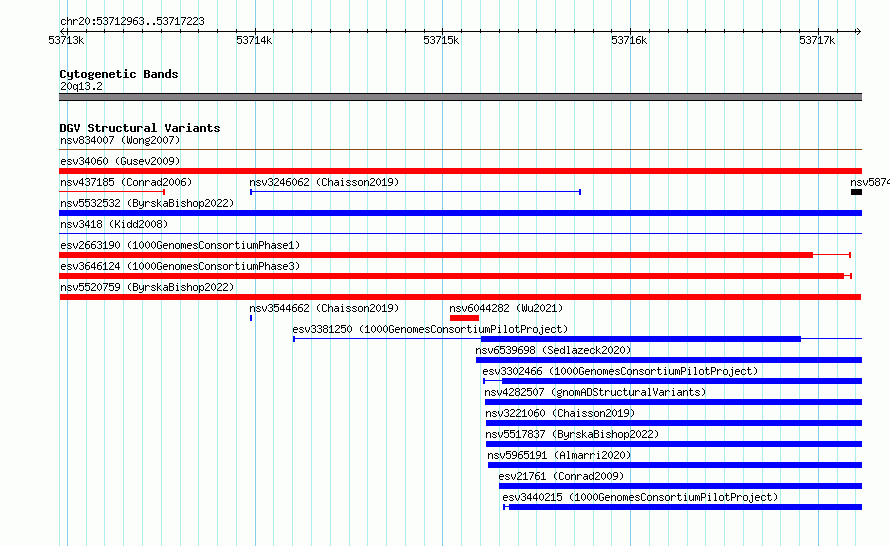890x546 pixels.
Task: Click the nsv437185 (Conrad2006) variant label
Action: [x=126, y=182]
